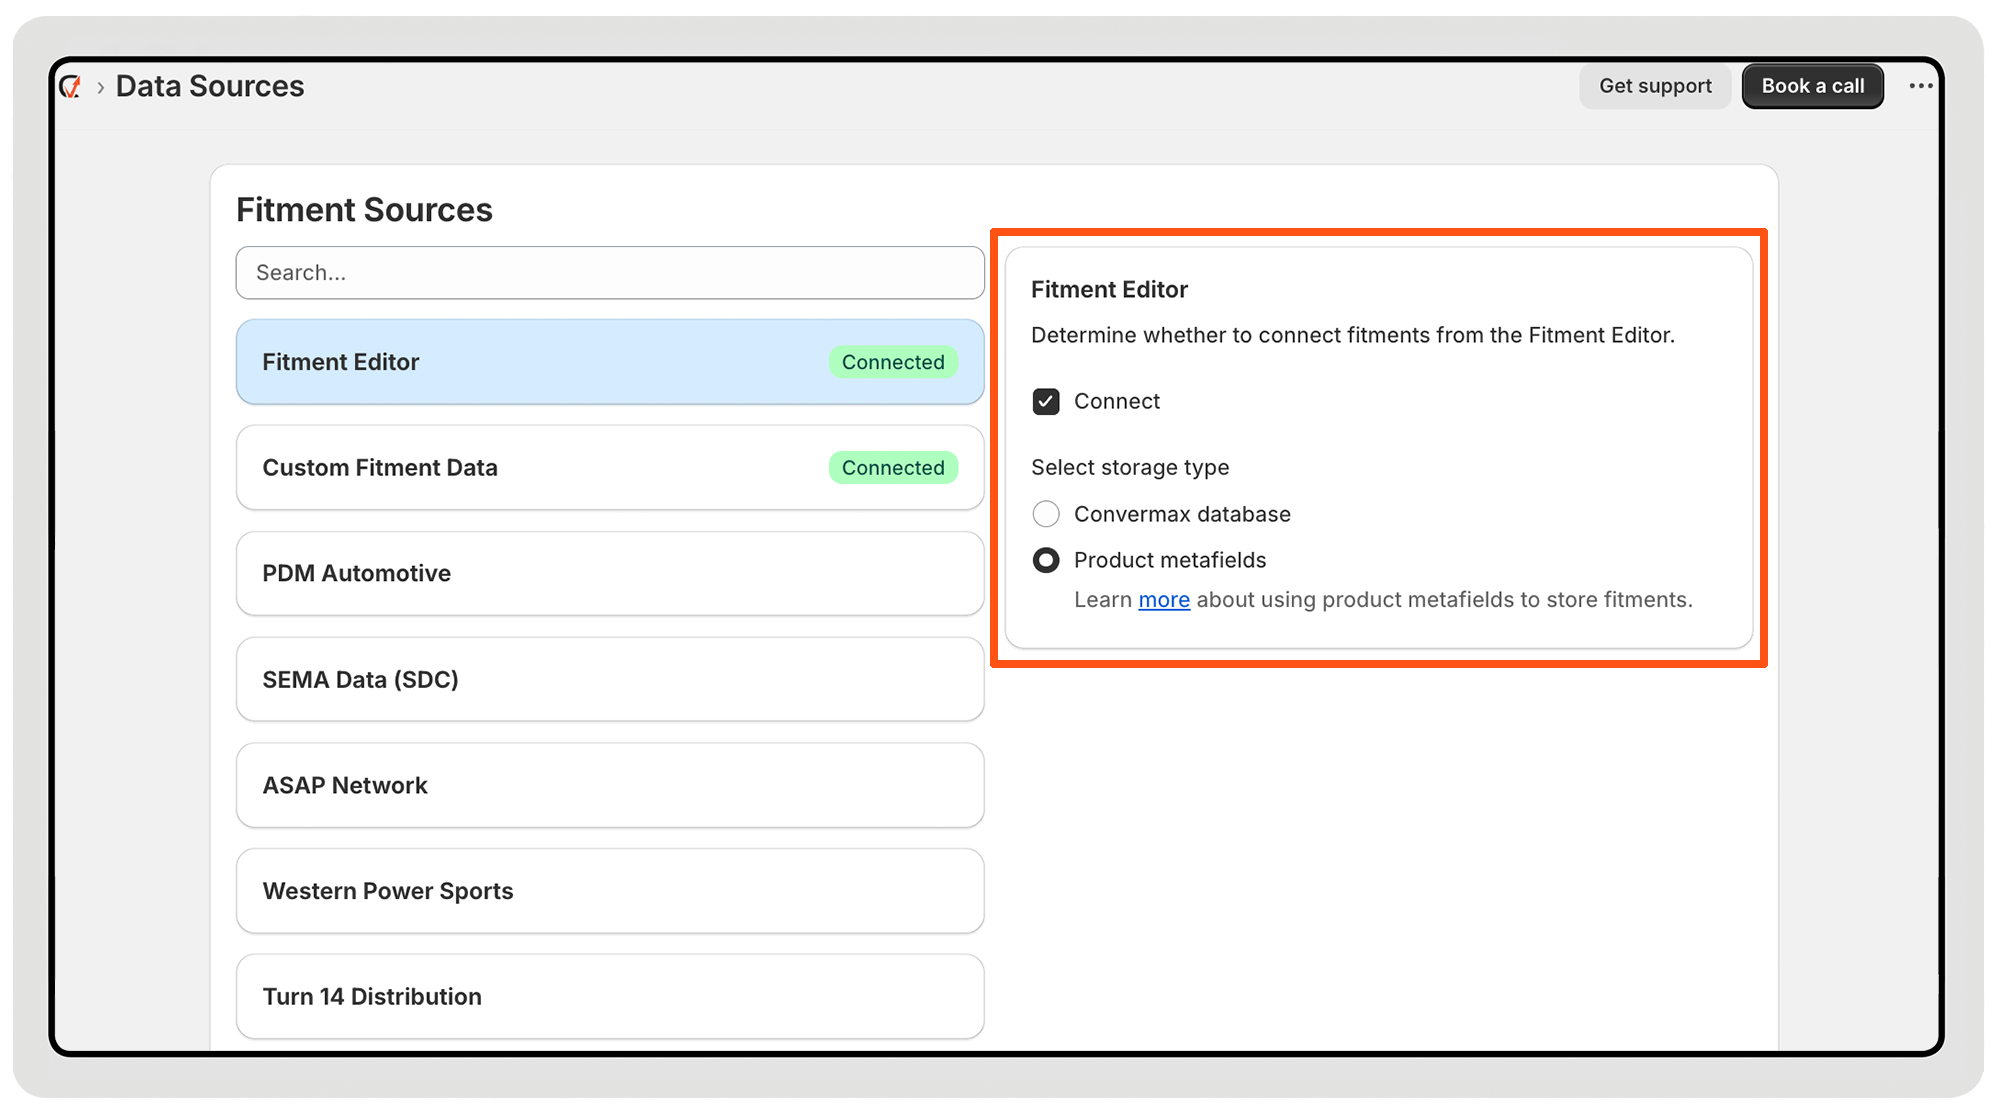Click the Convermax logo icon
The height and width of the screenshot is (1120, 2000).
pyautogui.click(x=71, y=87)
